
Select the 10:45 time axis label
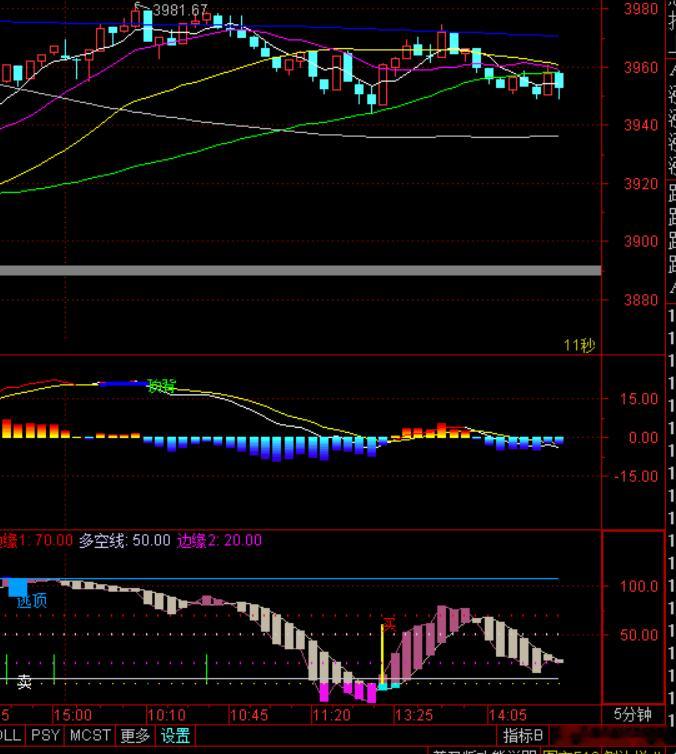click(x=249, y=715)
